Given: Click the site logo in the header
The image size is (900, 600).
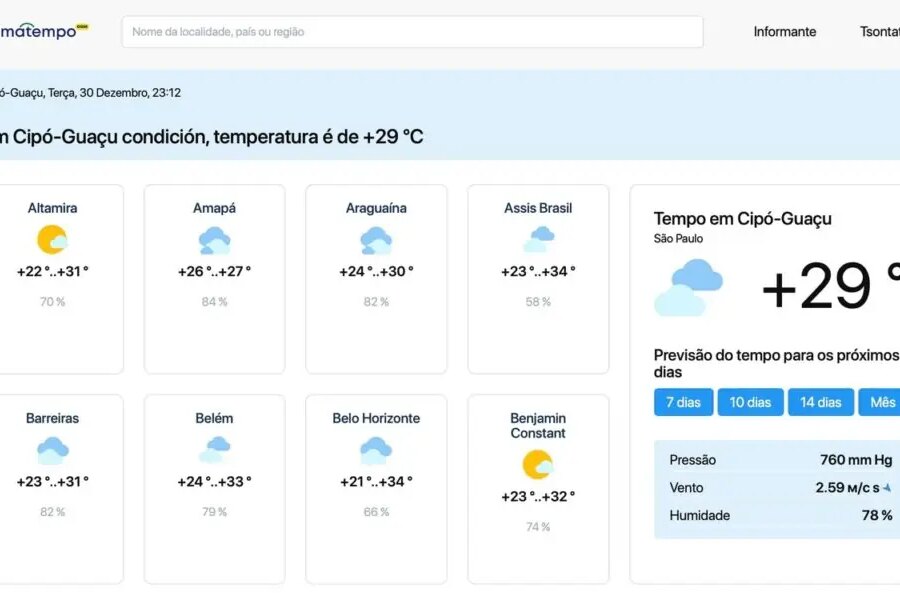Looking at the screenshot, I should pos(45,32).
